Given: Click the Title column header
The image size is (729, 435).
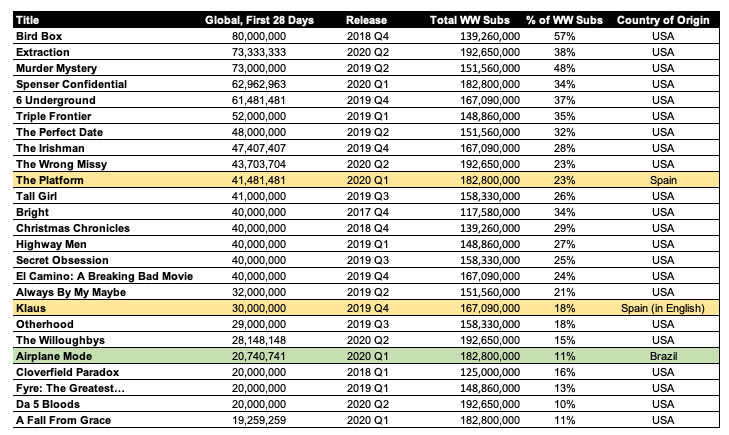Looking at the screenshot, I should [x=27, y=20].
